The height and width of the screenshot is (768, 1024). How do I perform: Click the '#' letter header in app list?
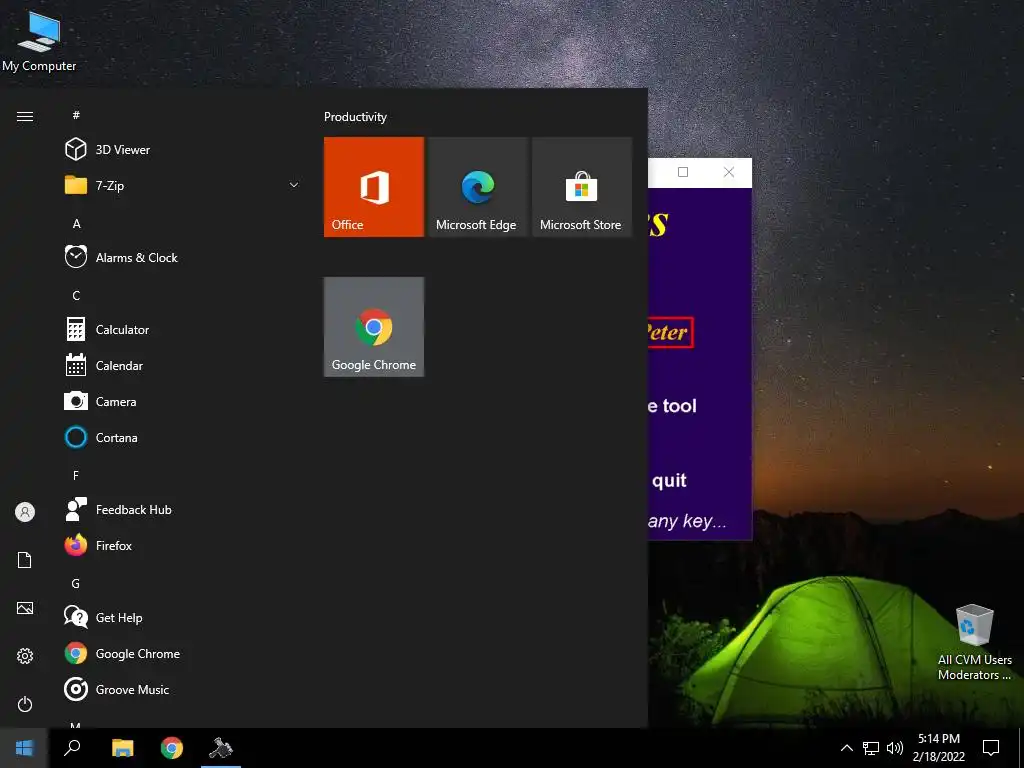(76, 115)
